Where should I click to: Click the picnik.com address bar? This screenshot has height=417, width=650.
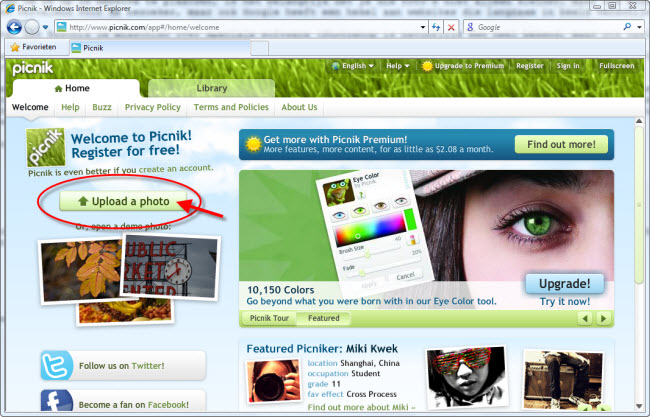pyautogui.click(x=238, y=27)
